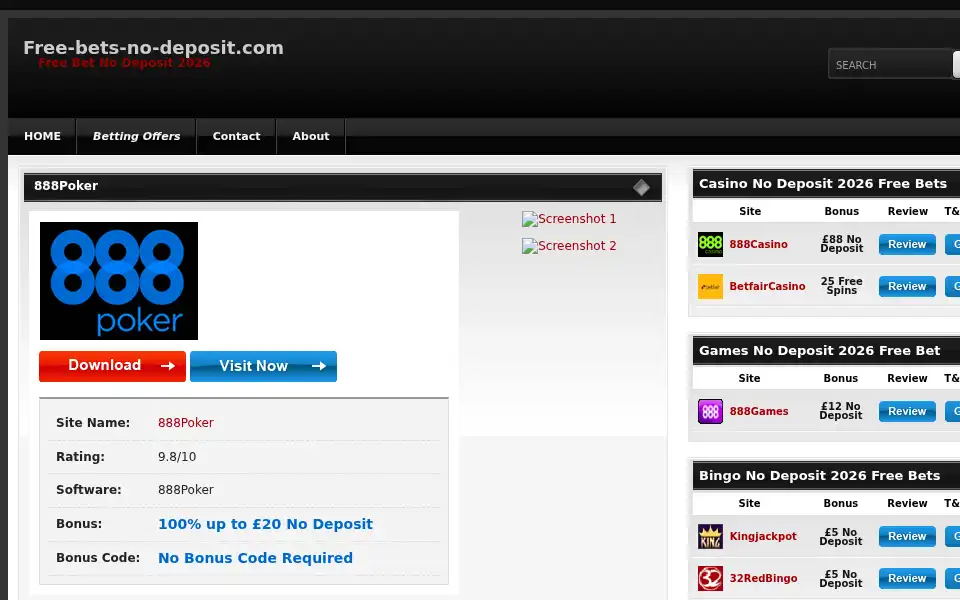Image resolution: width=960 pixels, height=600 pixels.
Task: Click the 888Games logo icon
Action: 710,411
